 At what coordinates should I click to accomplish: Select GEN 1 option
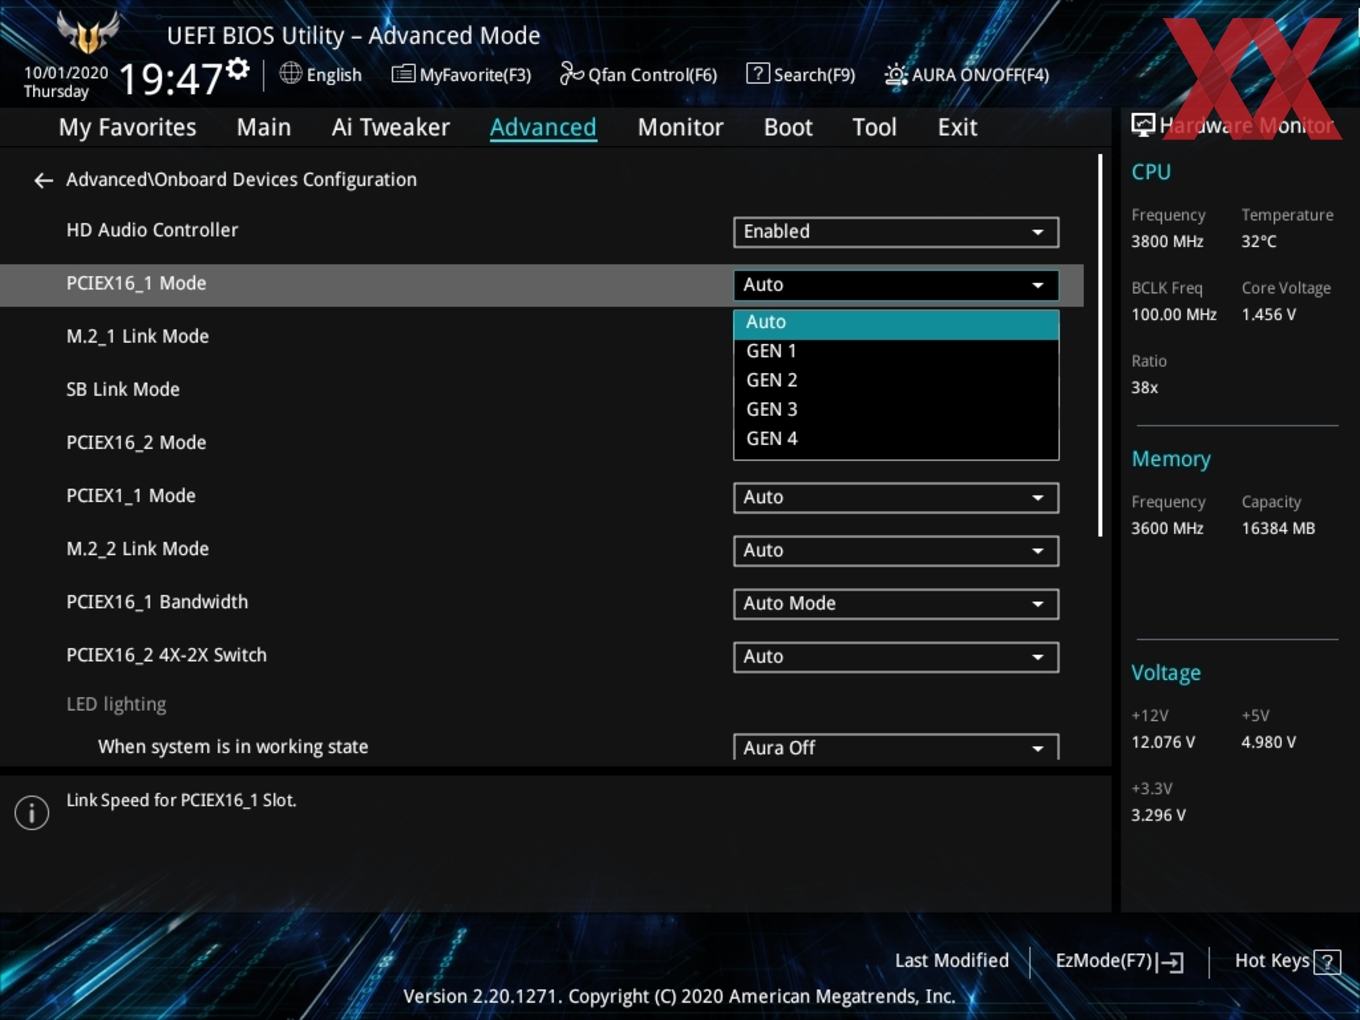896,352
